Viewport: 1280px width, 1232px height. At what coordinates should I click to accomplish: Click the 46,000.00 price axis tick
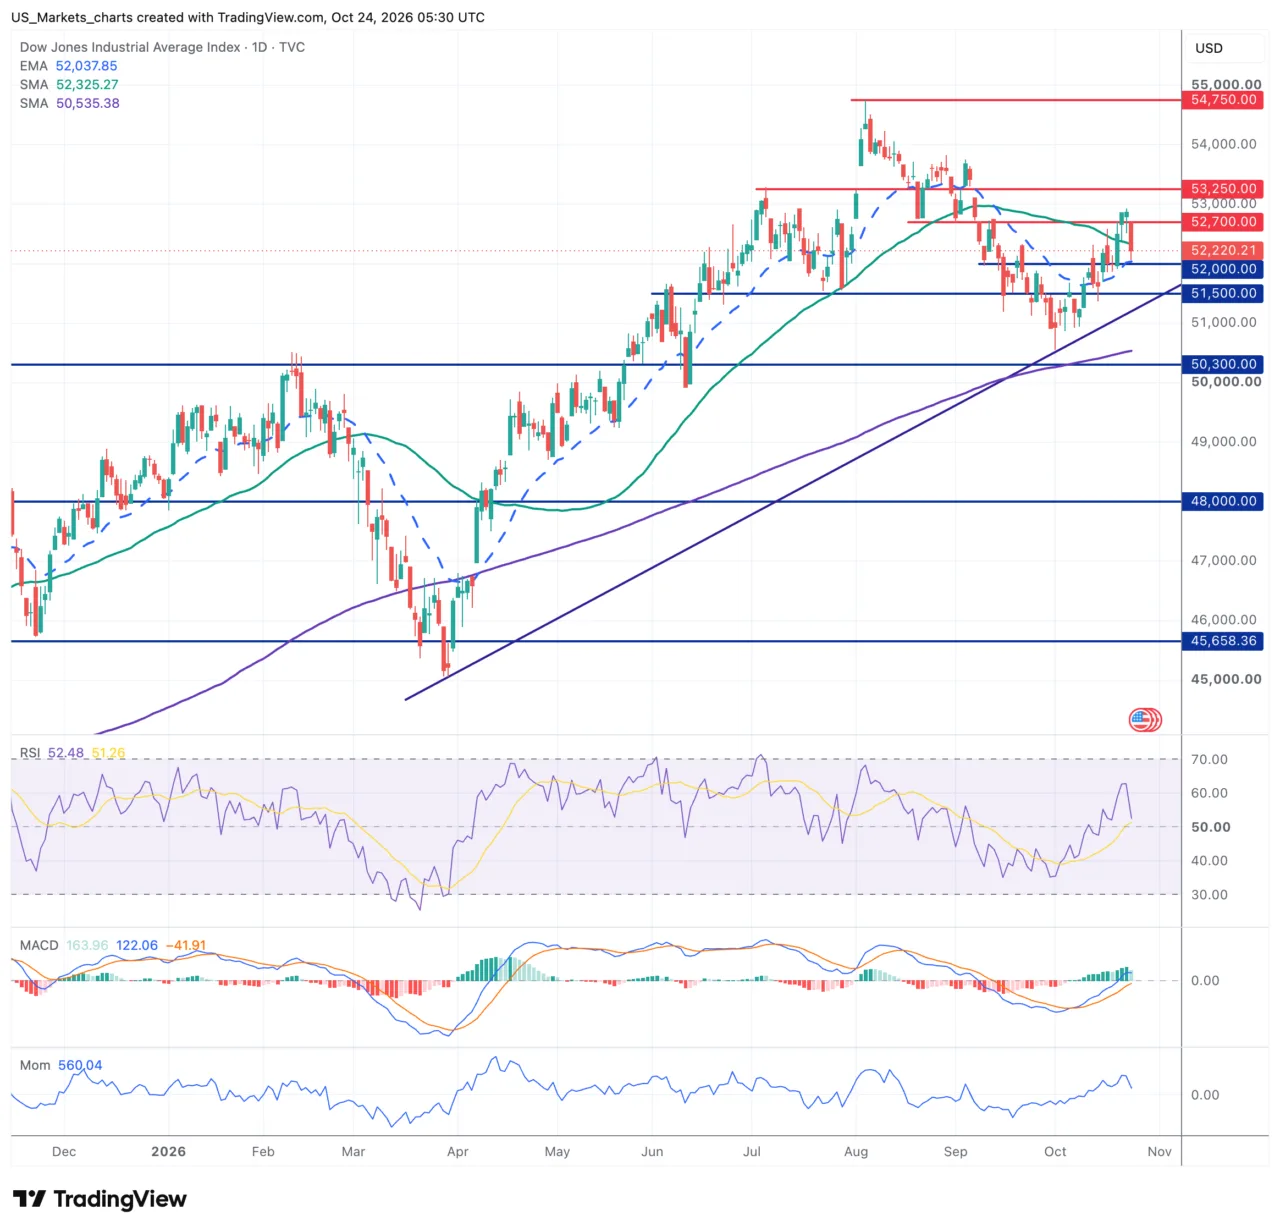click(x=1223, y=620)
